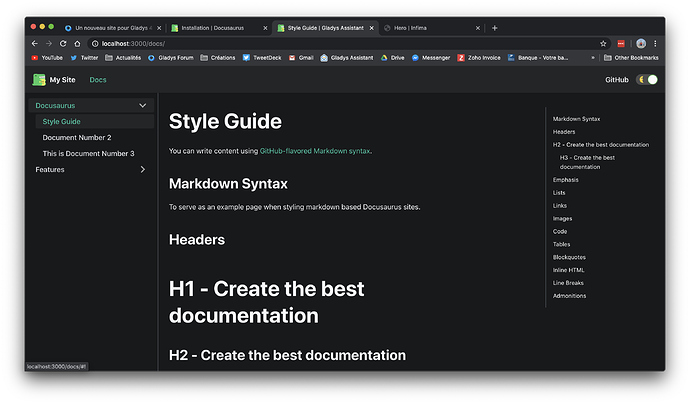This screenshot has height=404, width=690.
Task: Jump to Inline HTML in table of contents
Action: [569, 270]
